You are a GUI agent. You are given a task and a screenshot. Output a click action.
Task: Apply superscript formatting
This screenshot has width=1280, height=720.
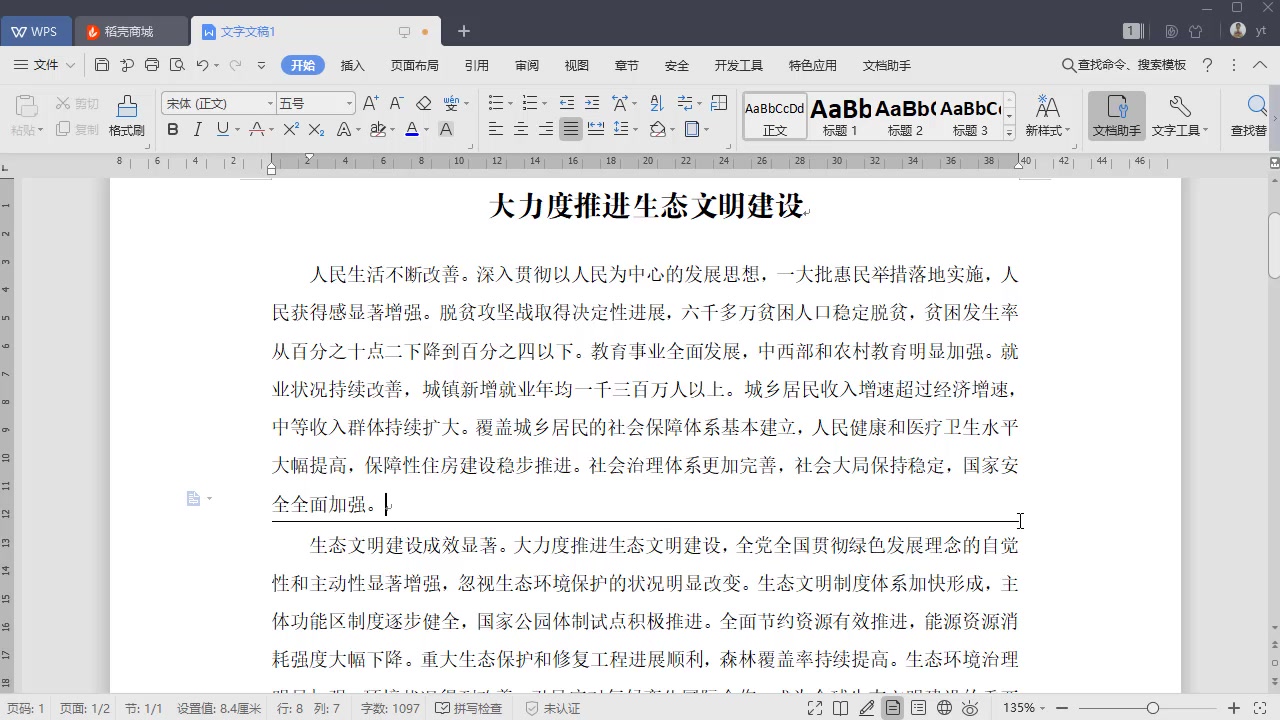[x=291, y=129]
